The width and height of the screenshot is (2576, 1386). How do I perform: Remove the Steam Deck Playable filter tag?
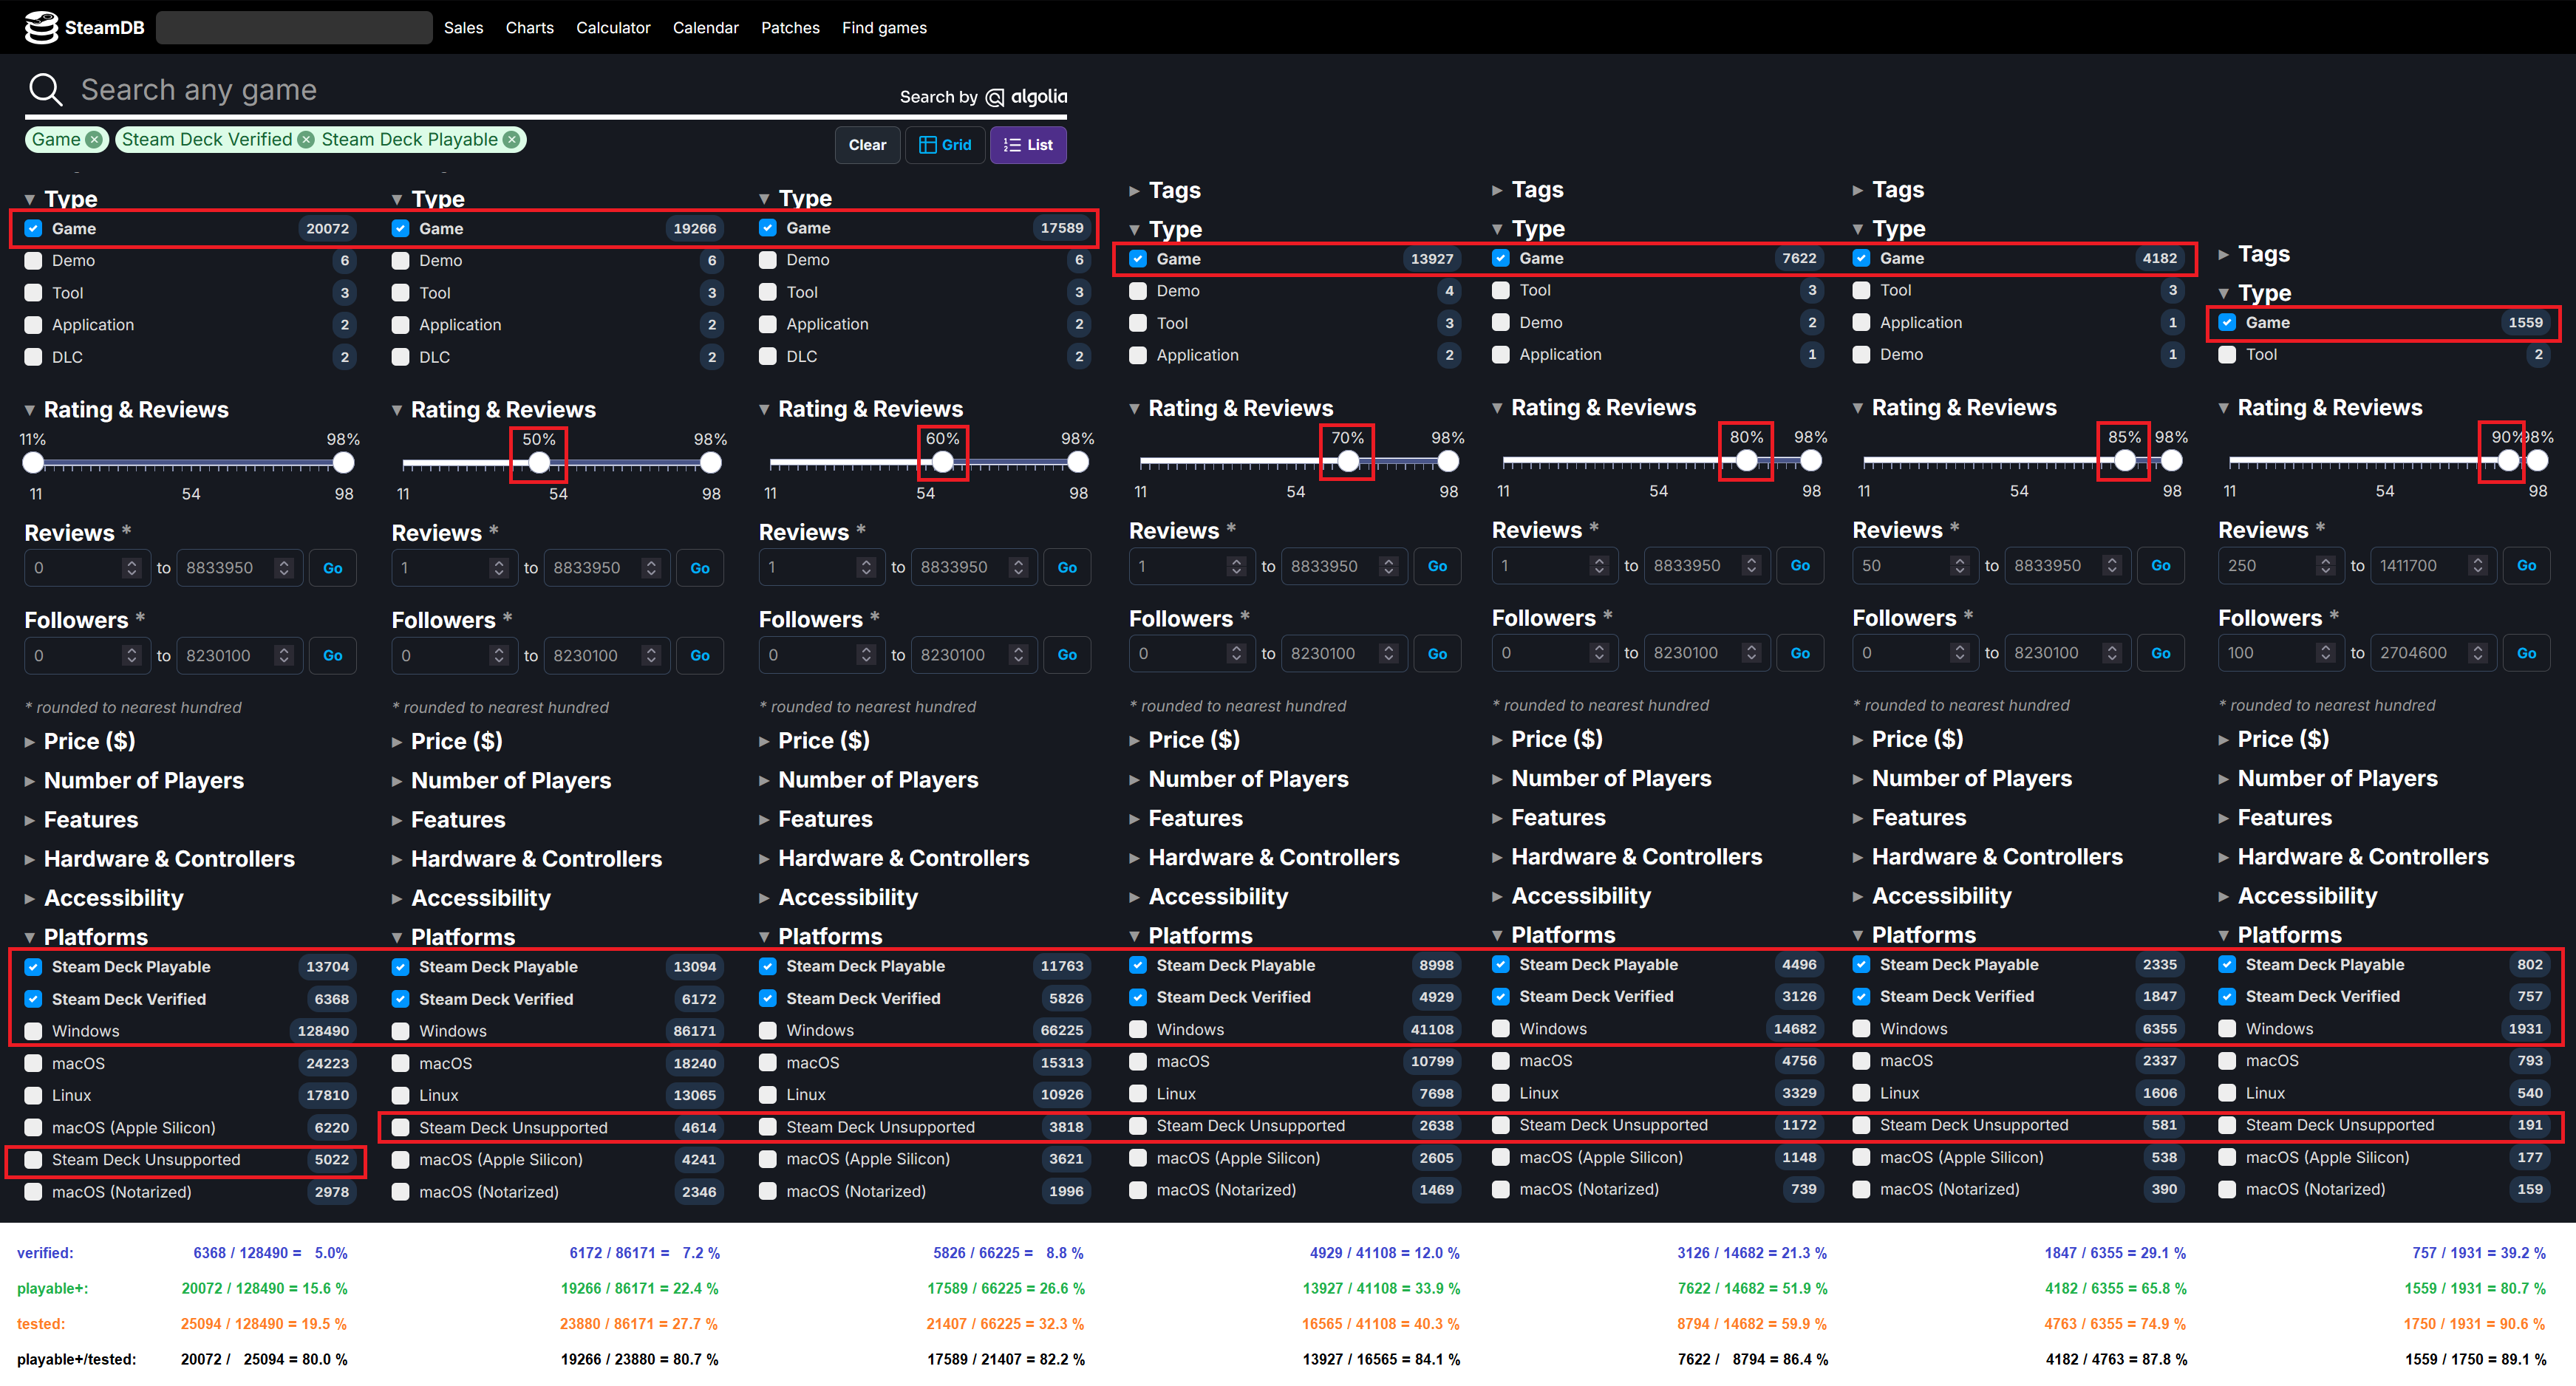click(511, 140)
